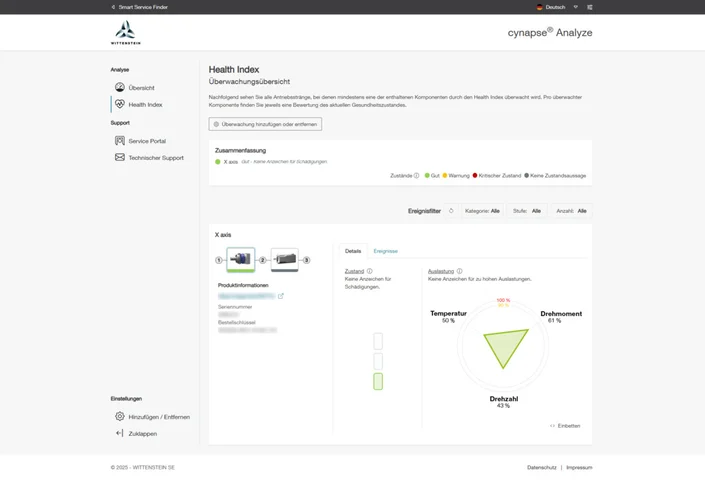Image resolution: width=705 pixels, height=480 pixels.
Task: Expand the Stufe filter dropdown
Action: [x=526, y=211]
